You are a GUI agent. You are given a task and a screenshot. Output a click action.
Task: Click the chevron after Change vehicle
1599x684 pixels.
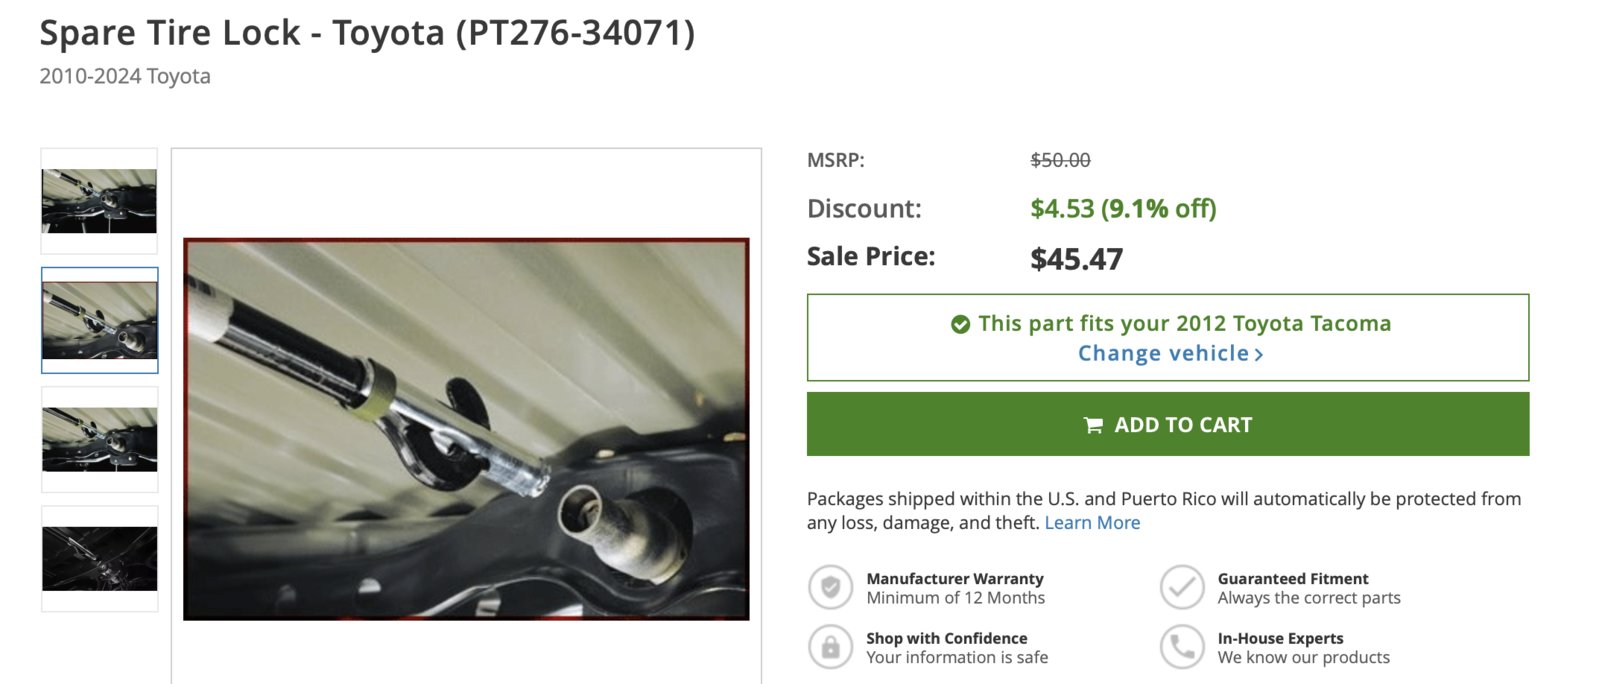click(1259, 354)
